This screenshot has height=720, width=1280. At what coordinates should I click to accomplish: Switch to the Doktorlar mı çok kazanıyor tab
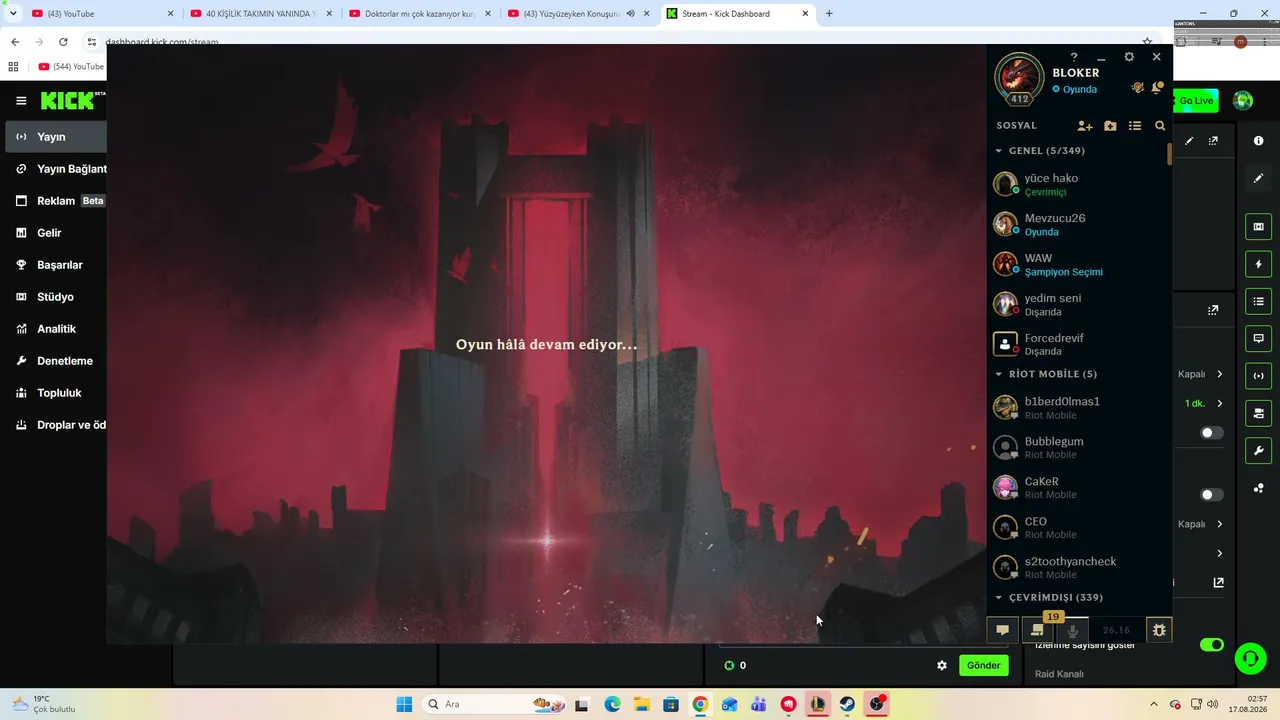(x=419, y=14)
